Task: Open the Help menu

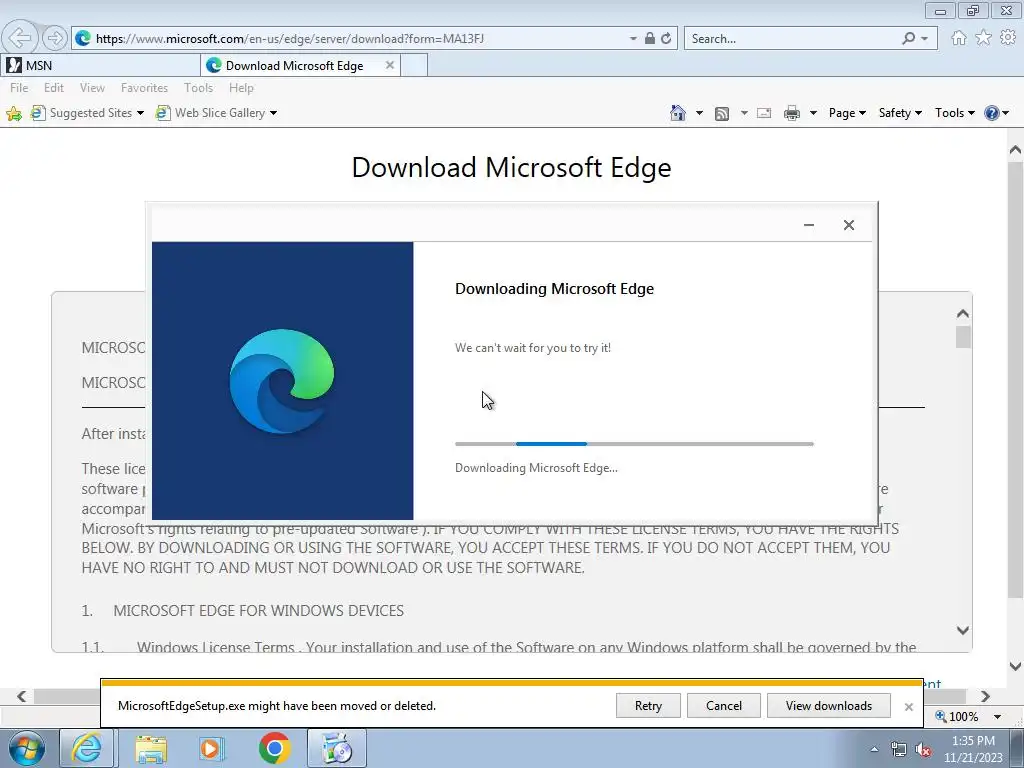Action: point(241,88)
